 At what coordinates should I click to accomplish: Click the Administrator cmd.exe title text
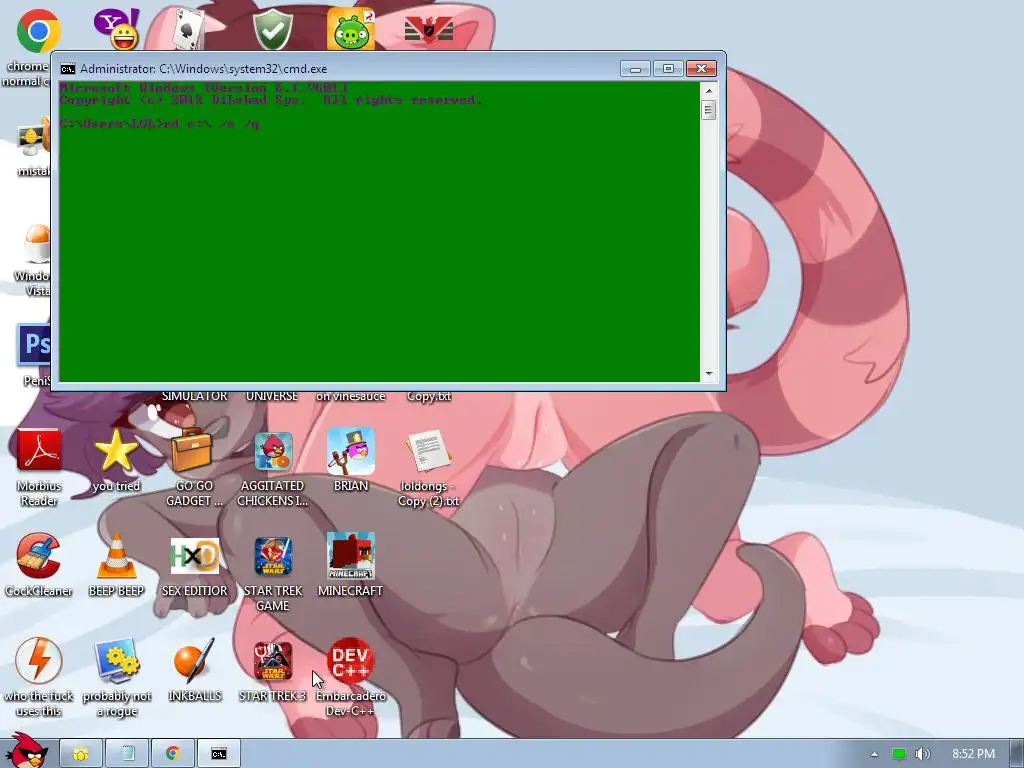204,69
